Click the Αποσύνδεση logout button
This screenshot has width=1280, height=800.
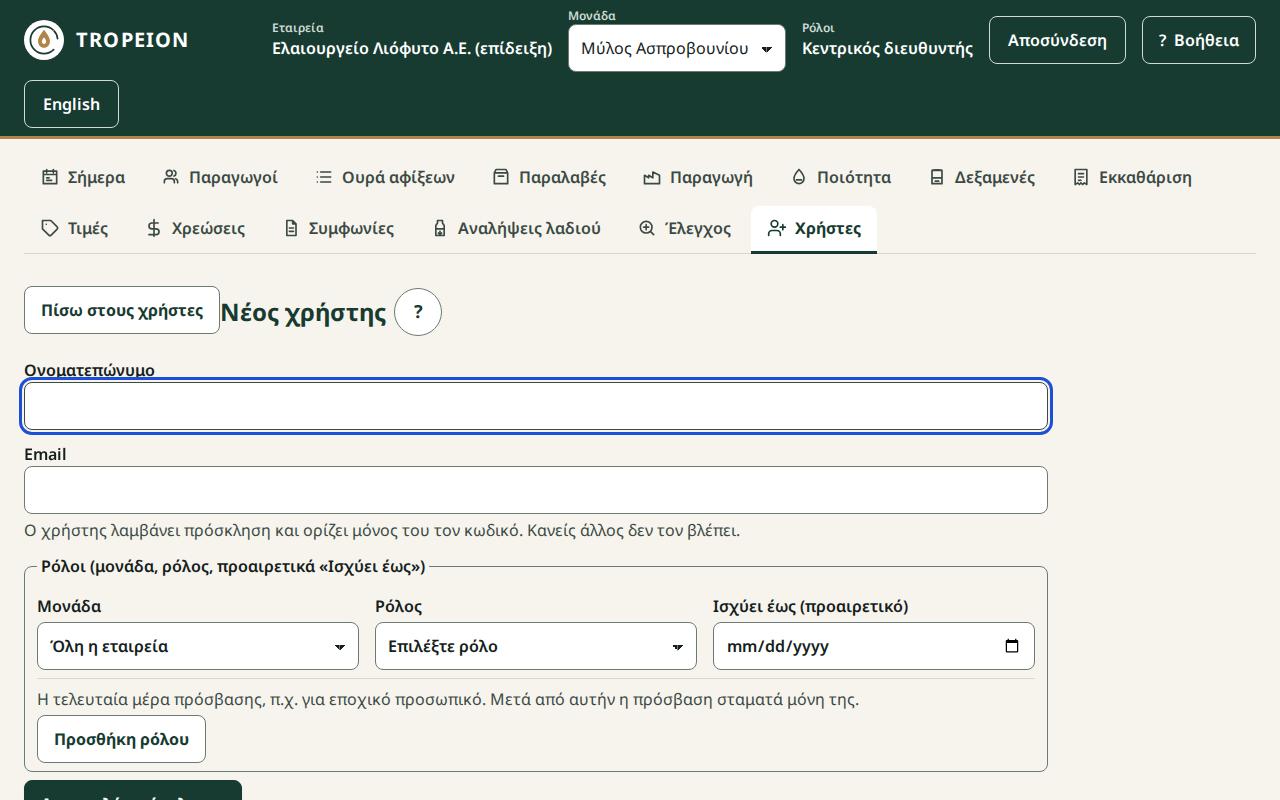pos(1057,40)
